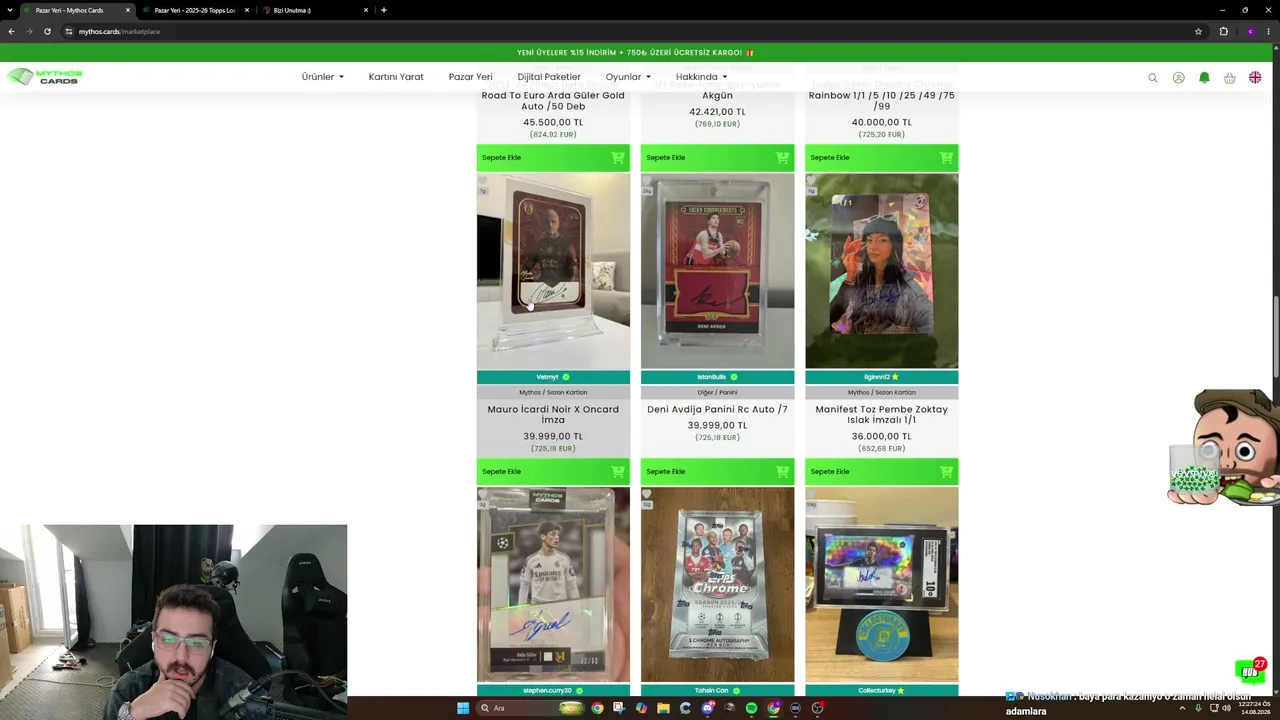Expand the Hakkında dropdown menu

(x=701, y=77)
